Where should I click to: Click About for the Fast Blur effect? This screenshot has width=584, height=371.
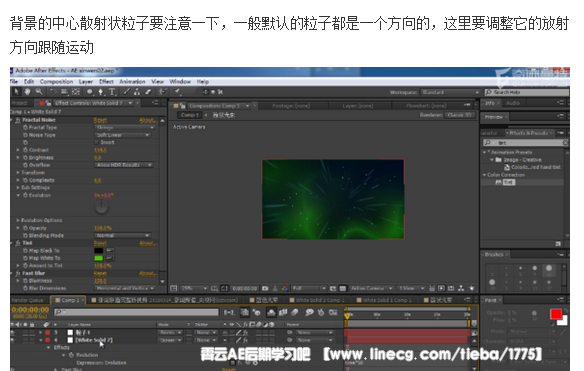[148, 273]
